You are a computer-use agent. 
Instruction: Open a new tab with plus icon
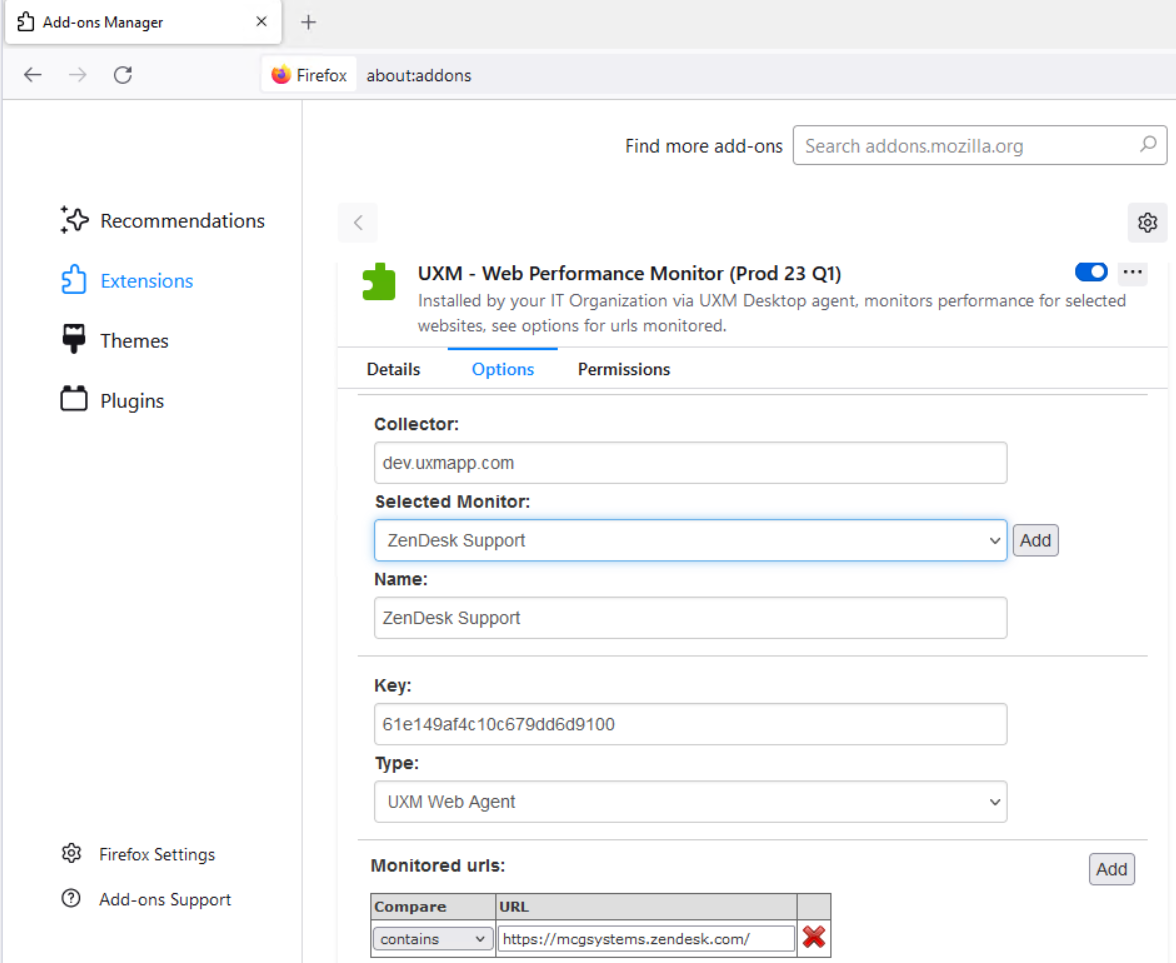tap(309, 22)
